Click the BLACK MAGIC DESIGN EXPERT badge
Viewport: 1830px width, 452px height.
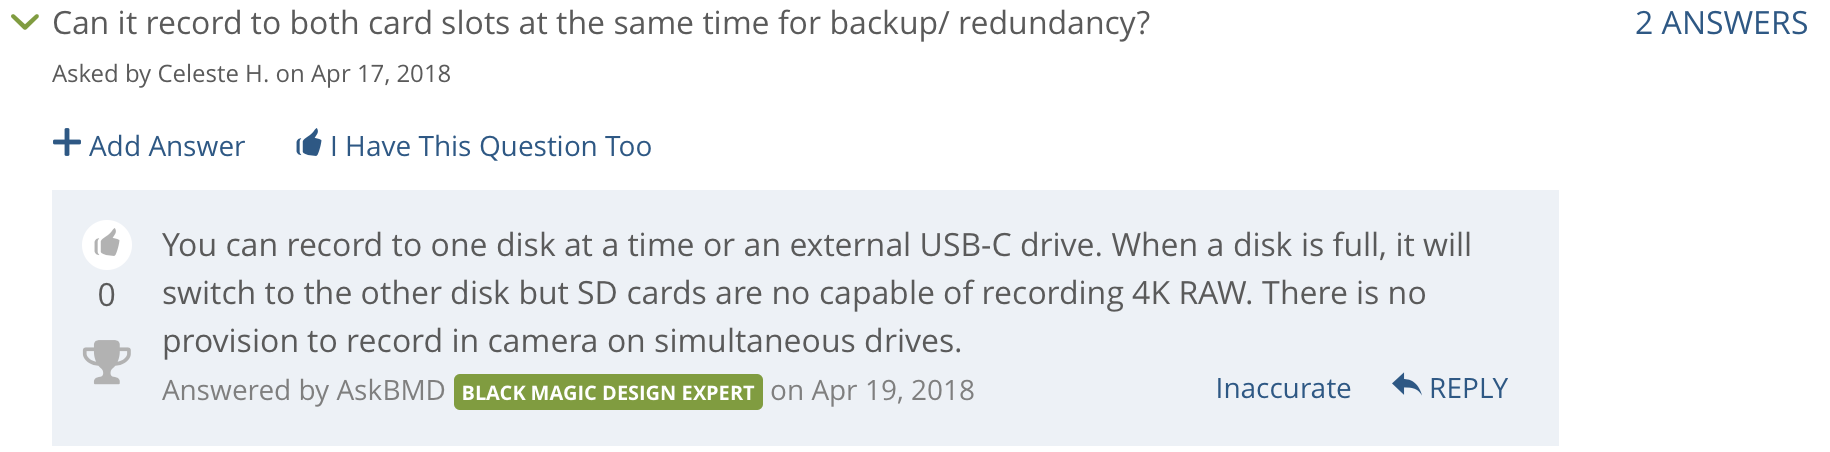tap(608, 392)
